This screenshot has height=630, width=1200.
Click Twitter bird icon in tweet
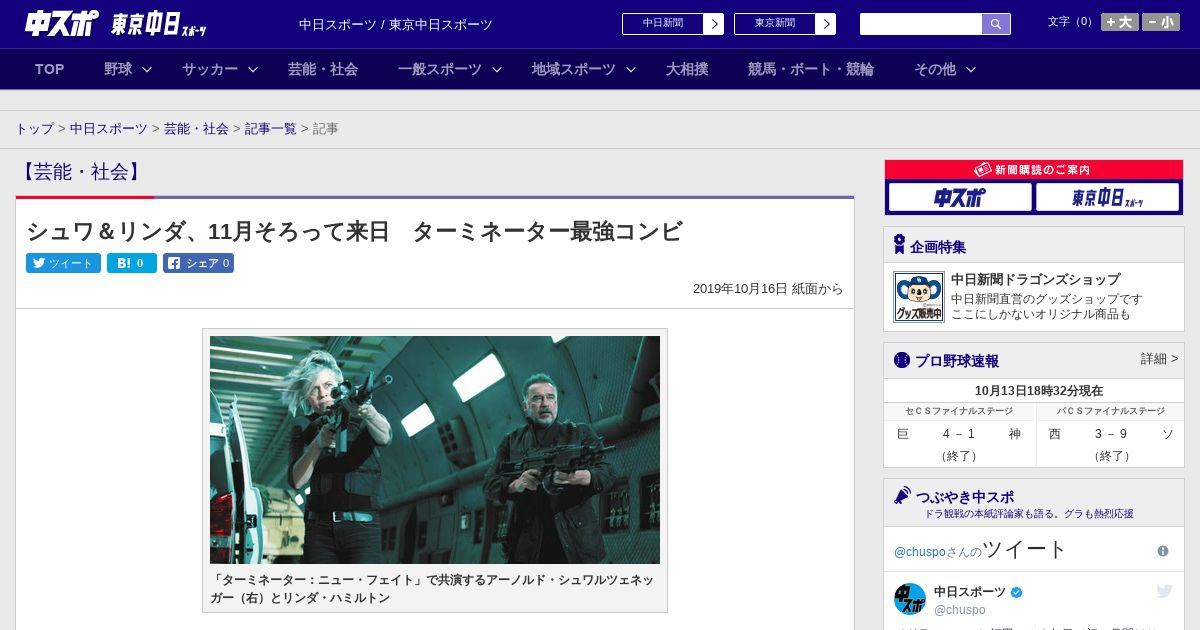pos(1164,592)
